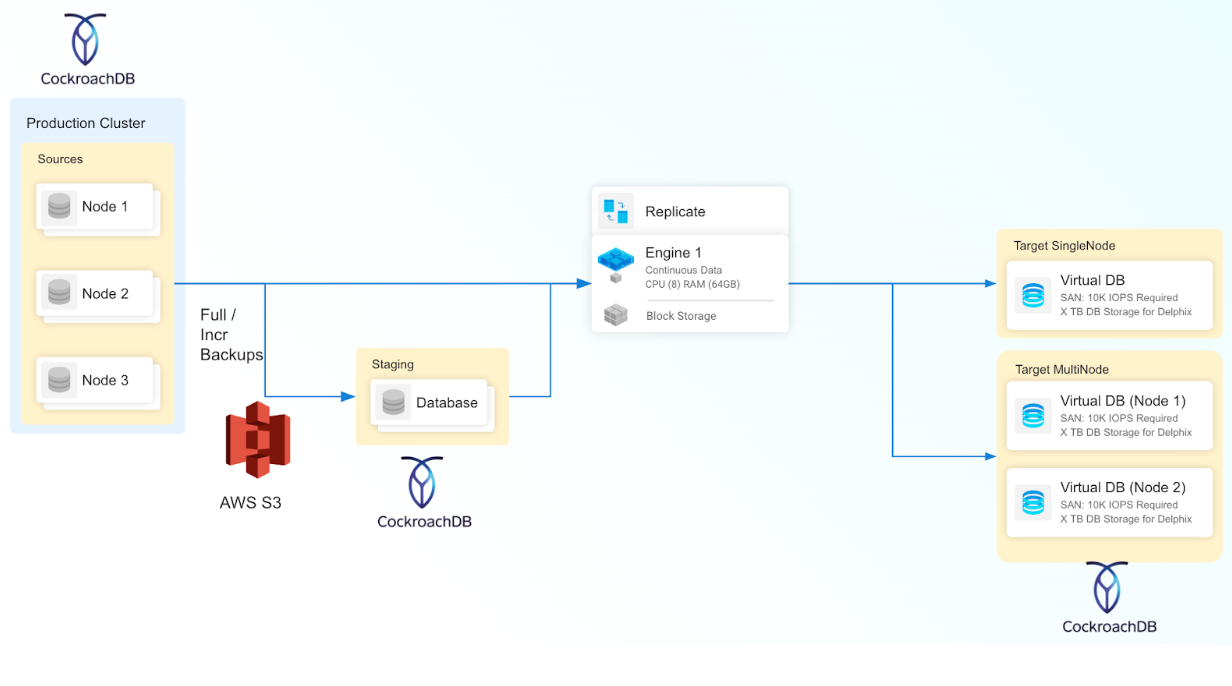Viewport: 1232px width, 686px height.
Task: Select the Virtual DB (Node 2) icon
Action: tap(1032, 502)
